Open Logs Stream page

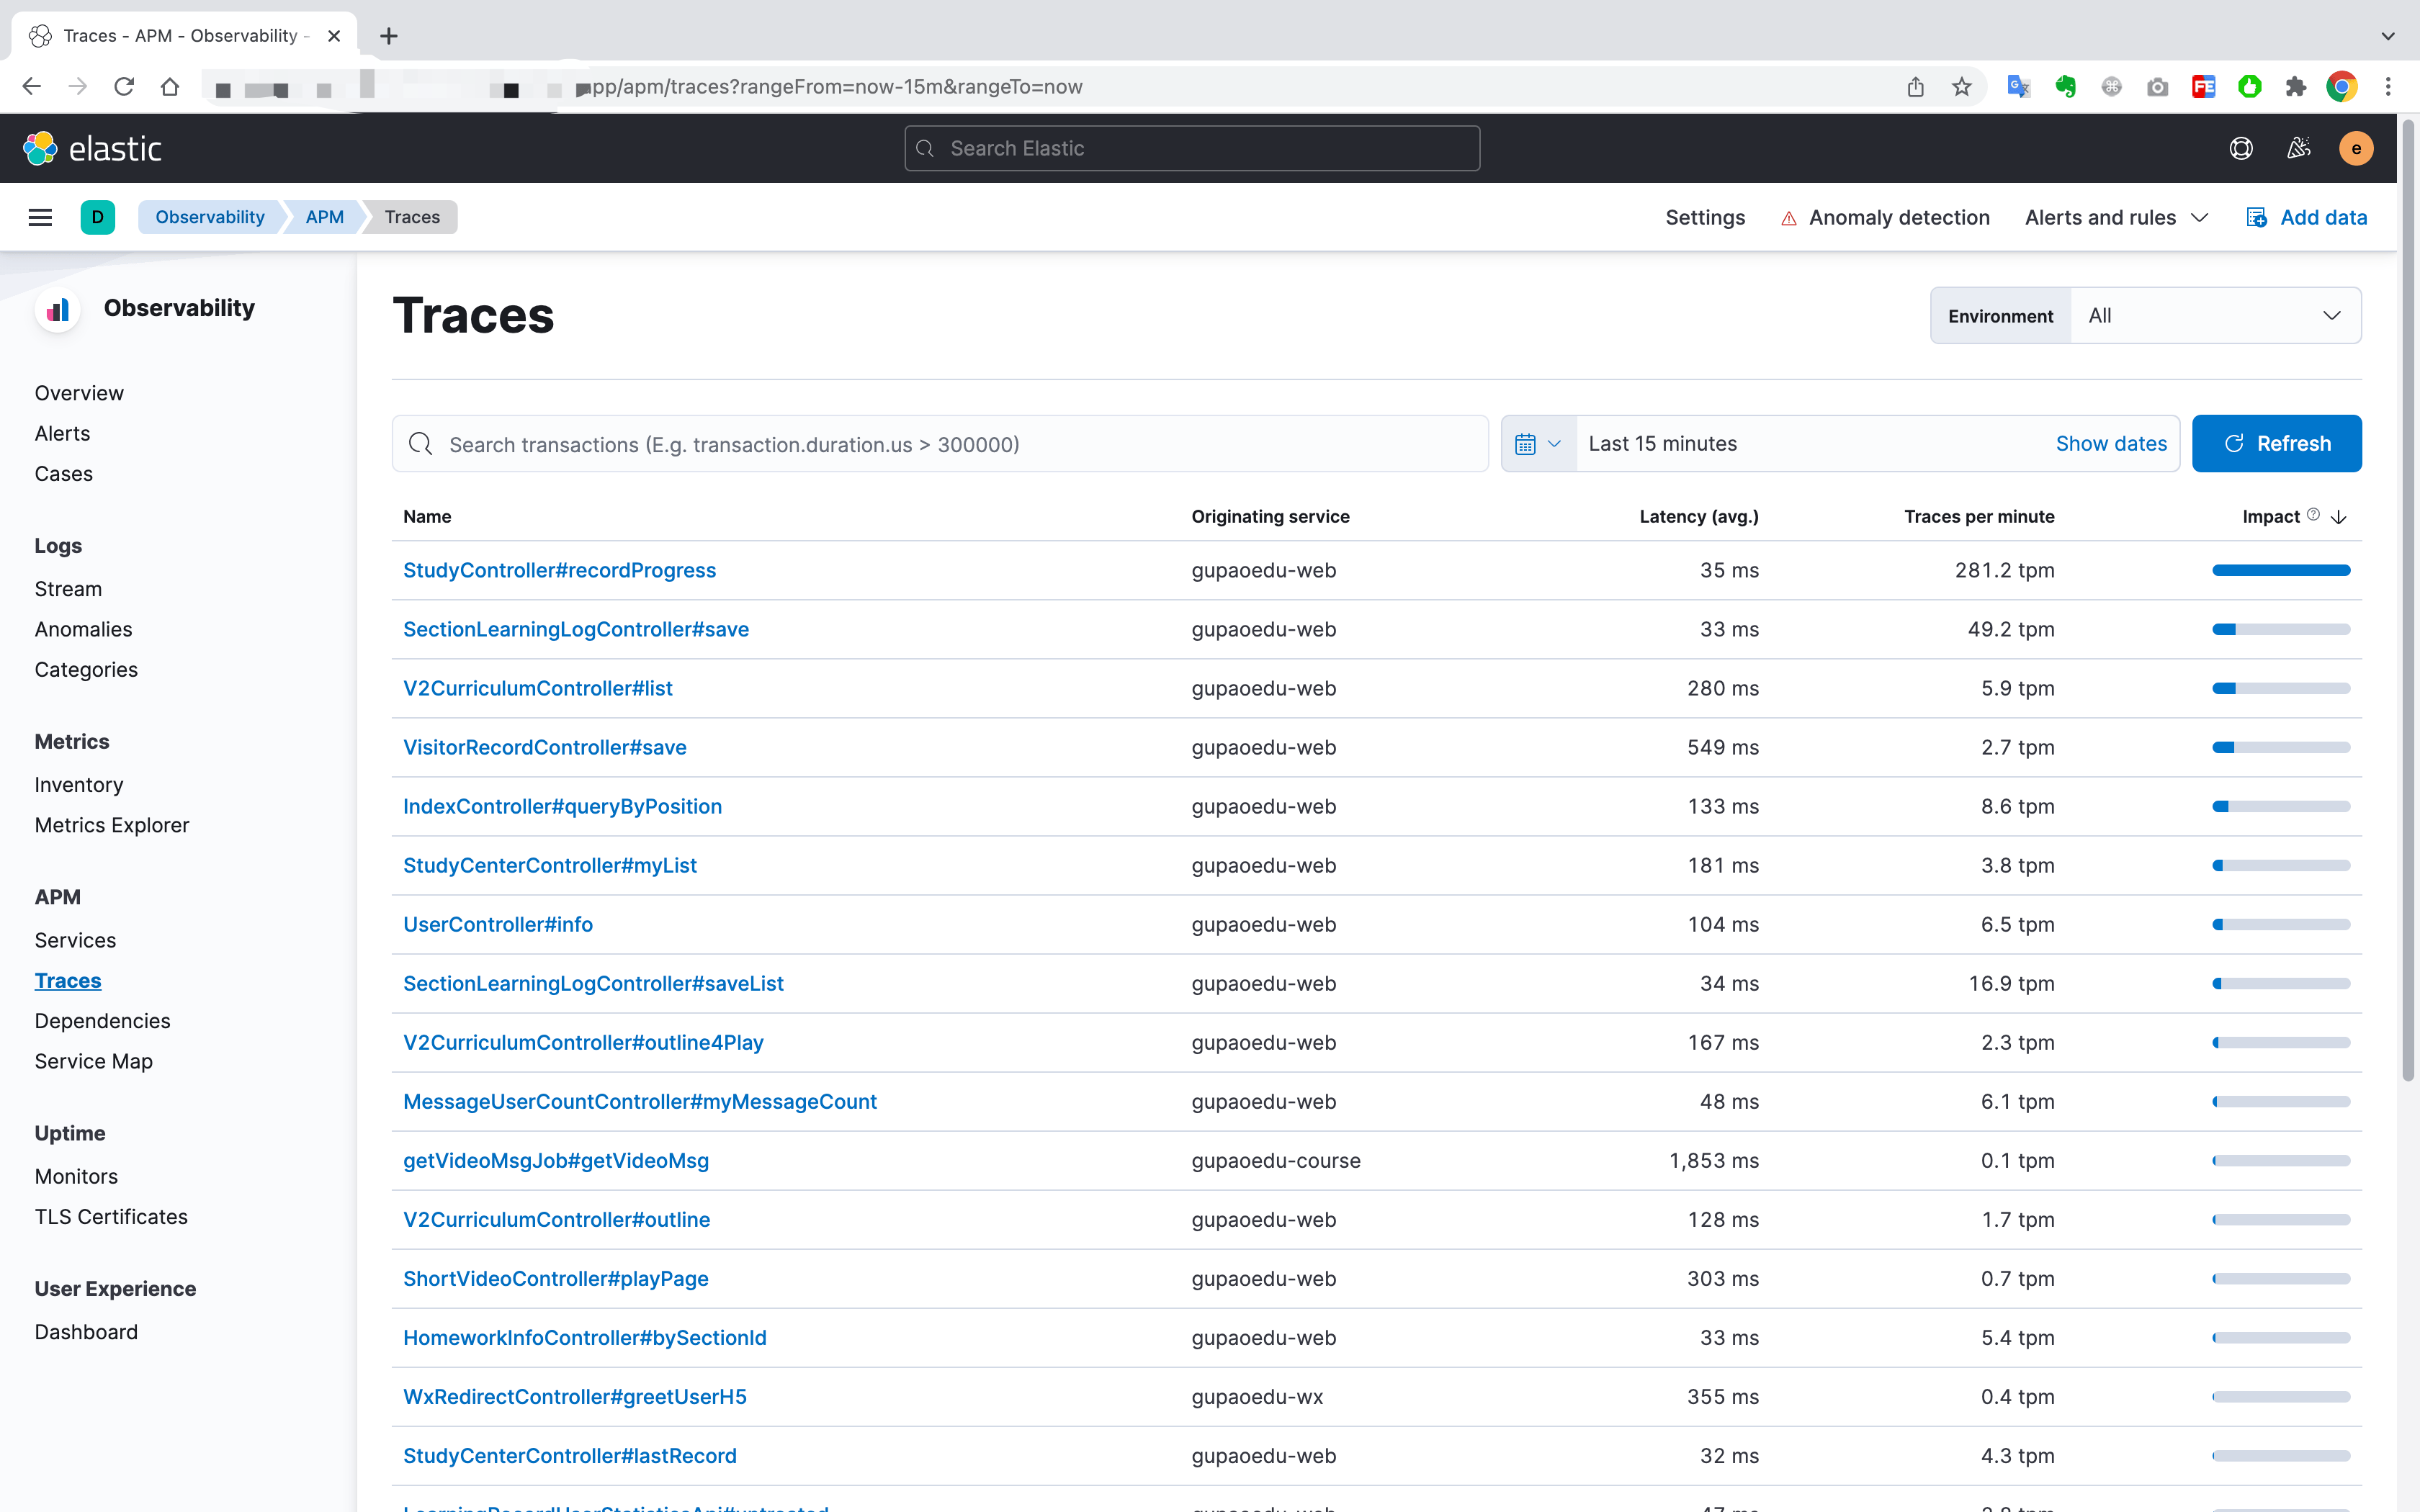pos(68,589)
